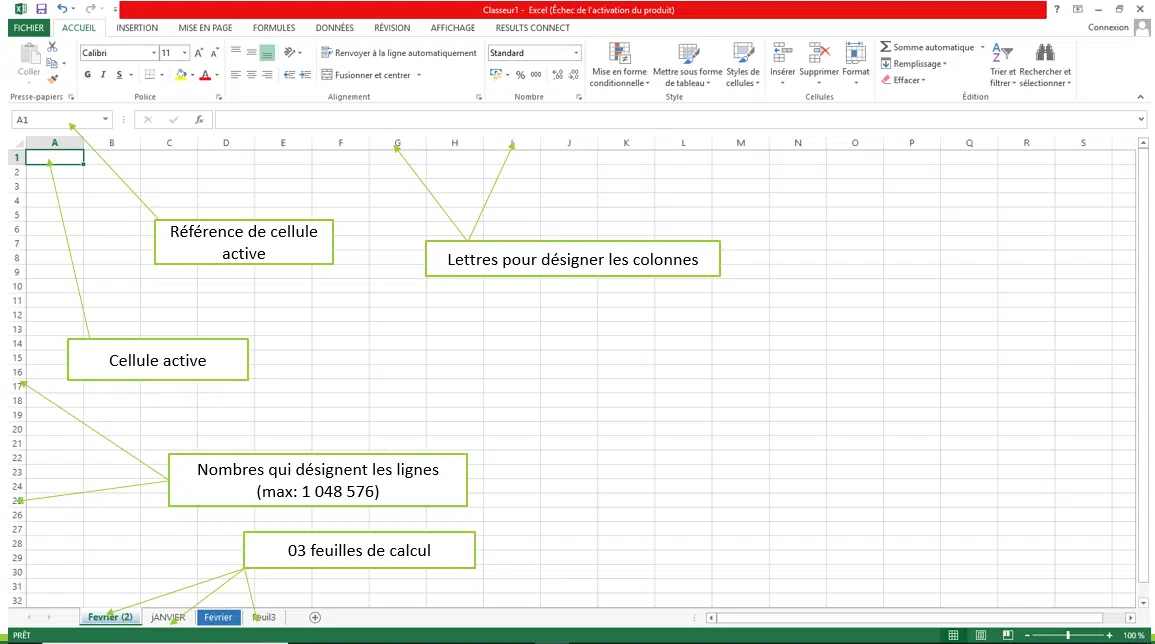Image resolution: width=1155 pixels, height=644 pixels.
Task: Add a new sheet with the plus button
Action: 315,617
